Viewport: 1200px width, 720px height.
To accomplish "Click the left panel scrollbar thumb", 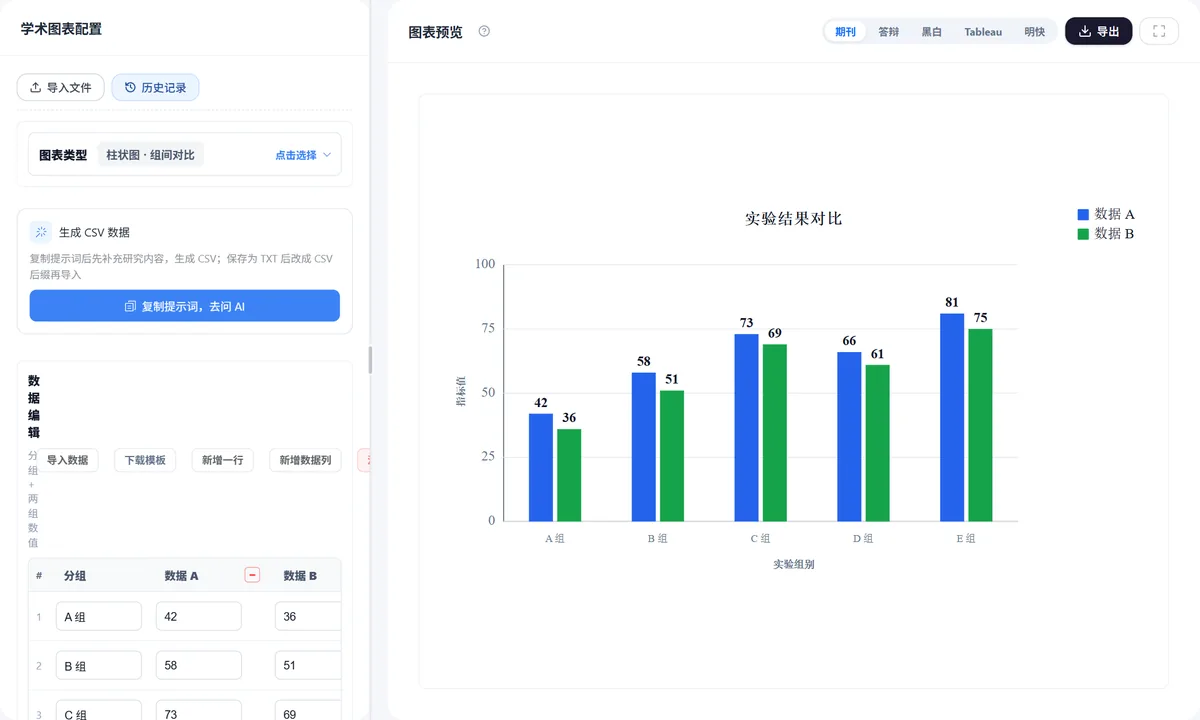I will click(x=370, y=360).
